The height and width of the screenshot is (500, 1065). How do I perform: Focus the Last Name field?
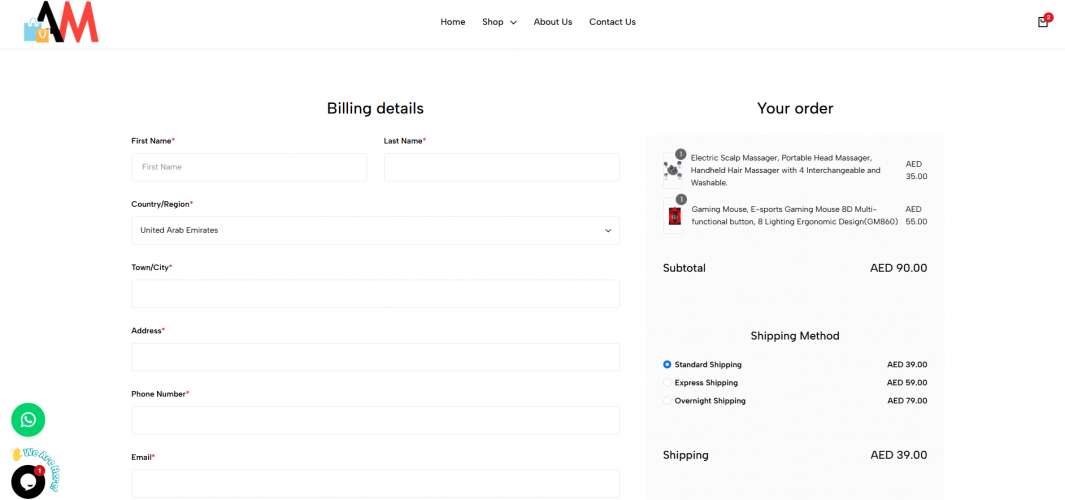click(502, 167)
